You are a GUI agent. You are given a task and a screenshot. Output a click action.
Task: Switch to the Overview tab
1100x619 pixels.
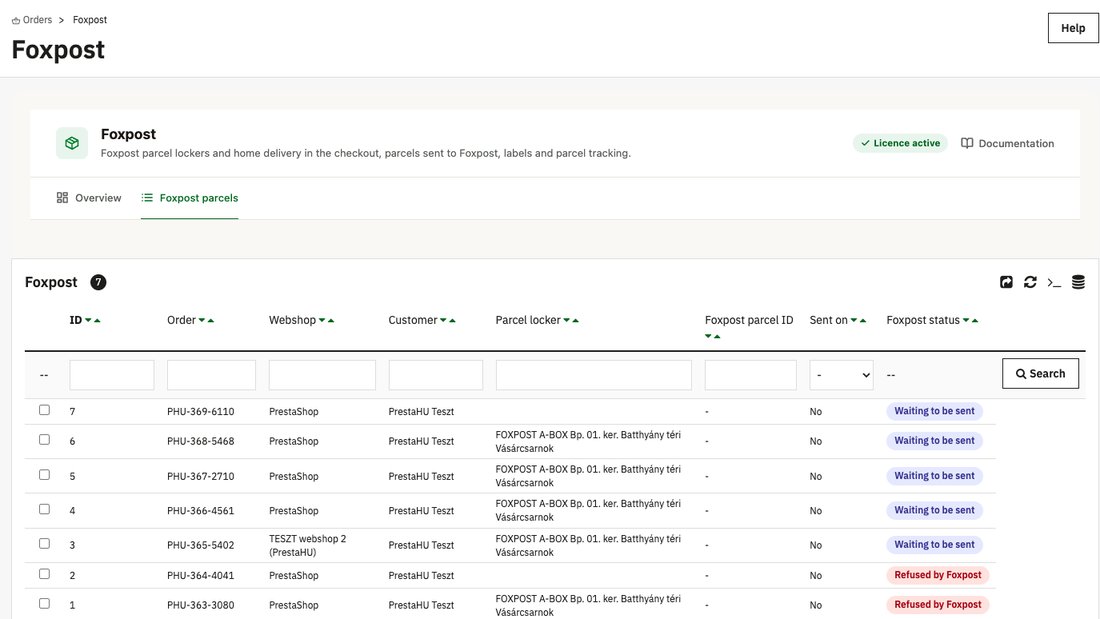(88, 198)
